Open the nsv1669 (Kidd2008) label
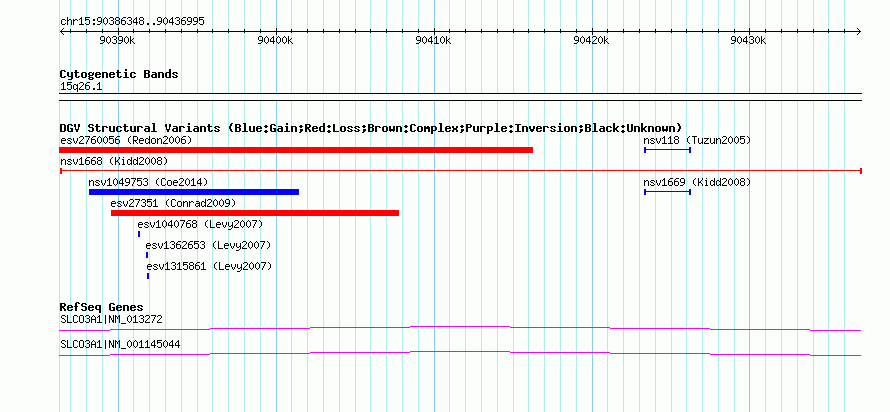This screenshot has height=412, width=890. 697,182
